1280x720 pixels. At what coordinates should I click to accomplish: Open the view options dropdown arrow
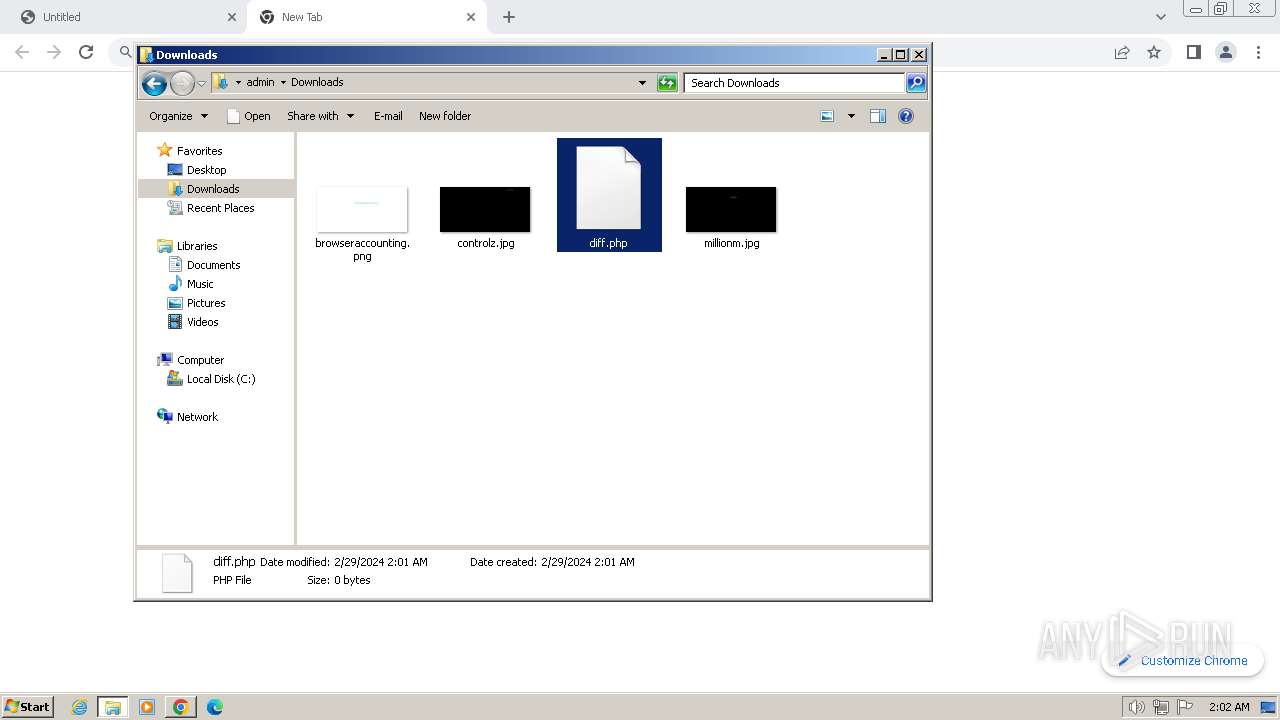[851, 116]
